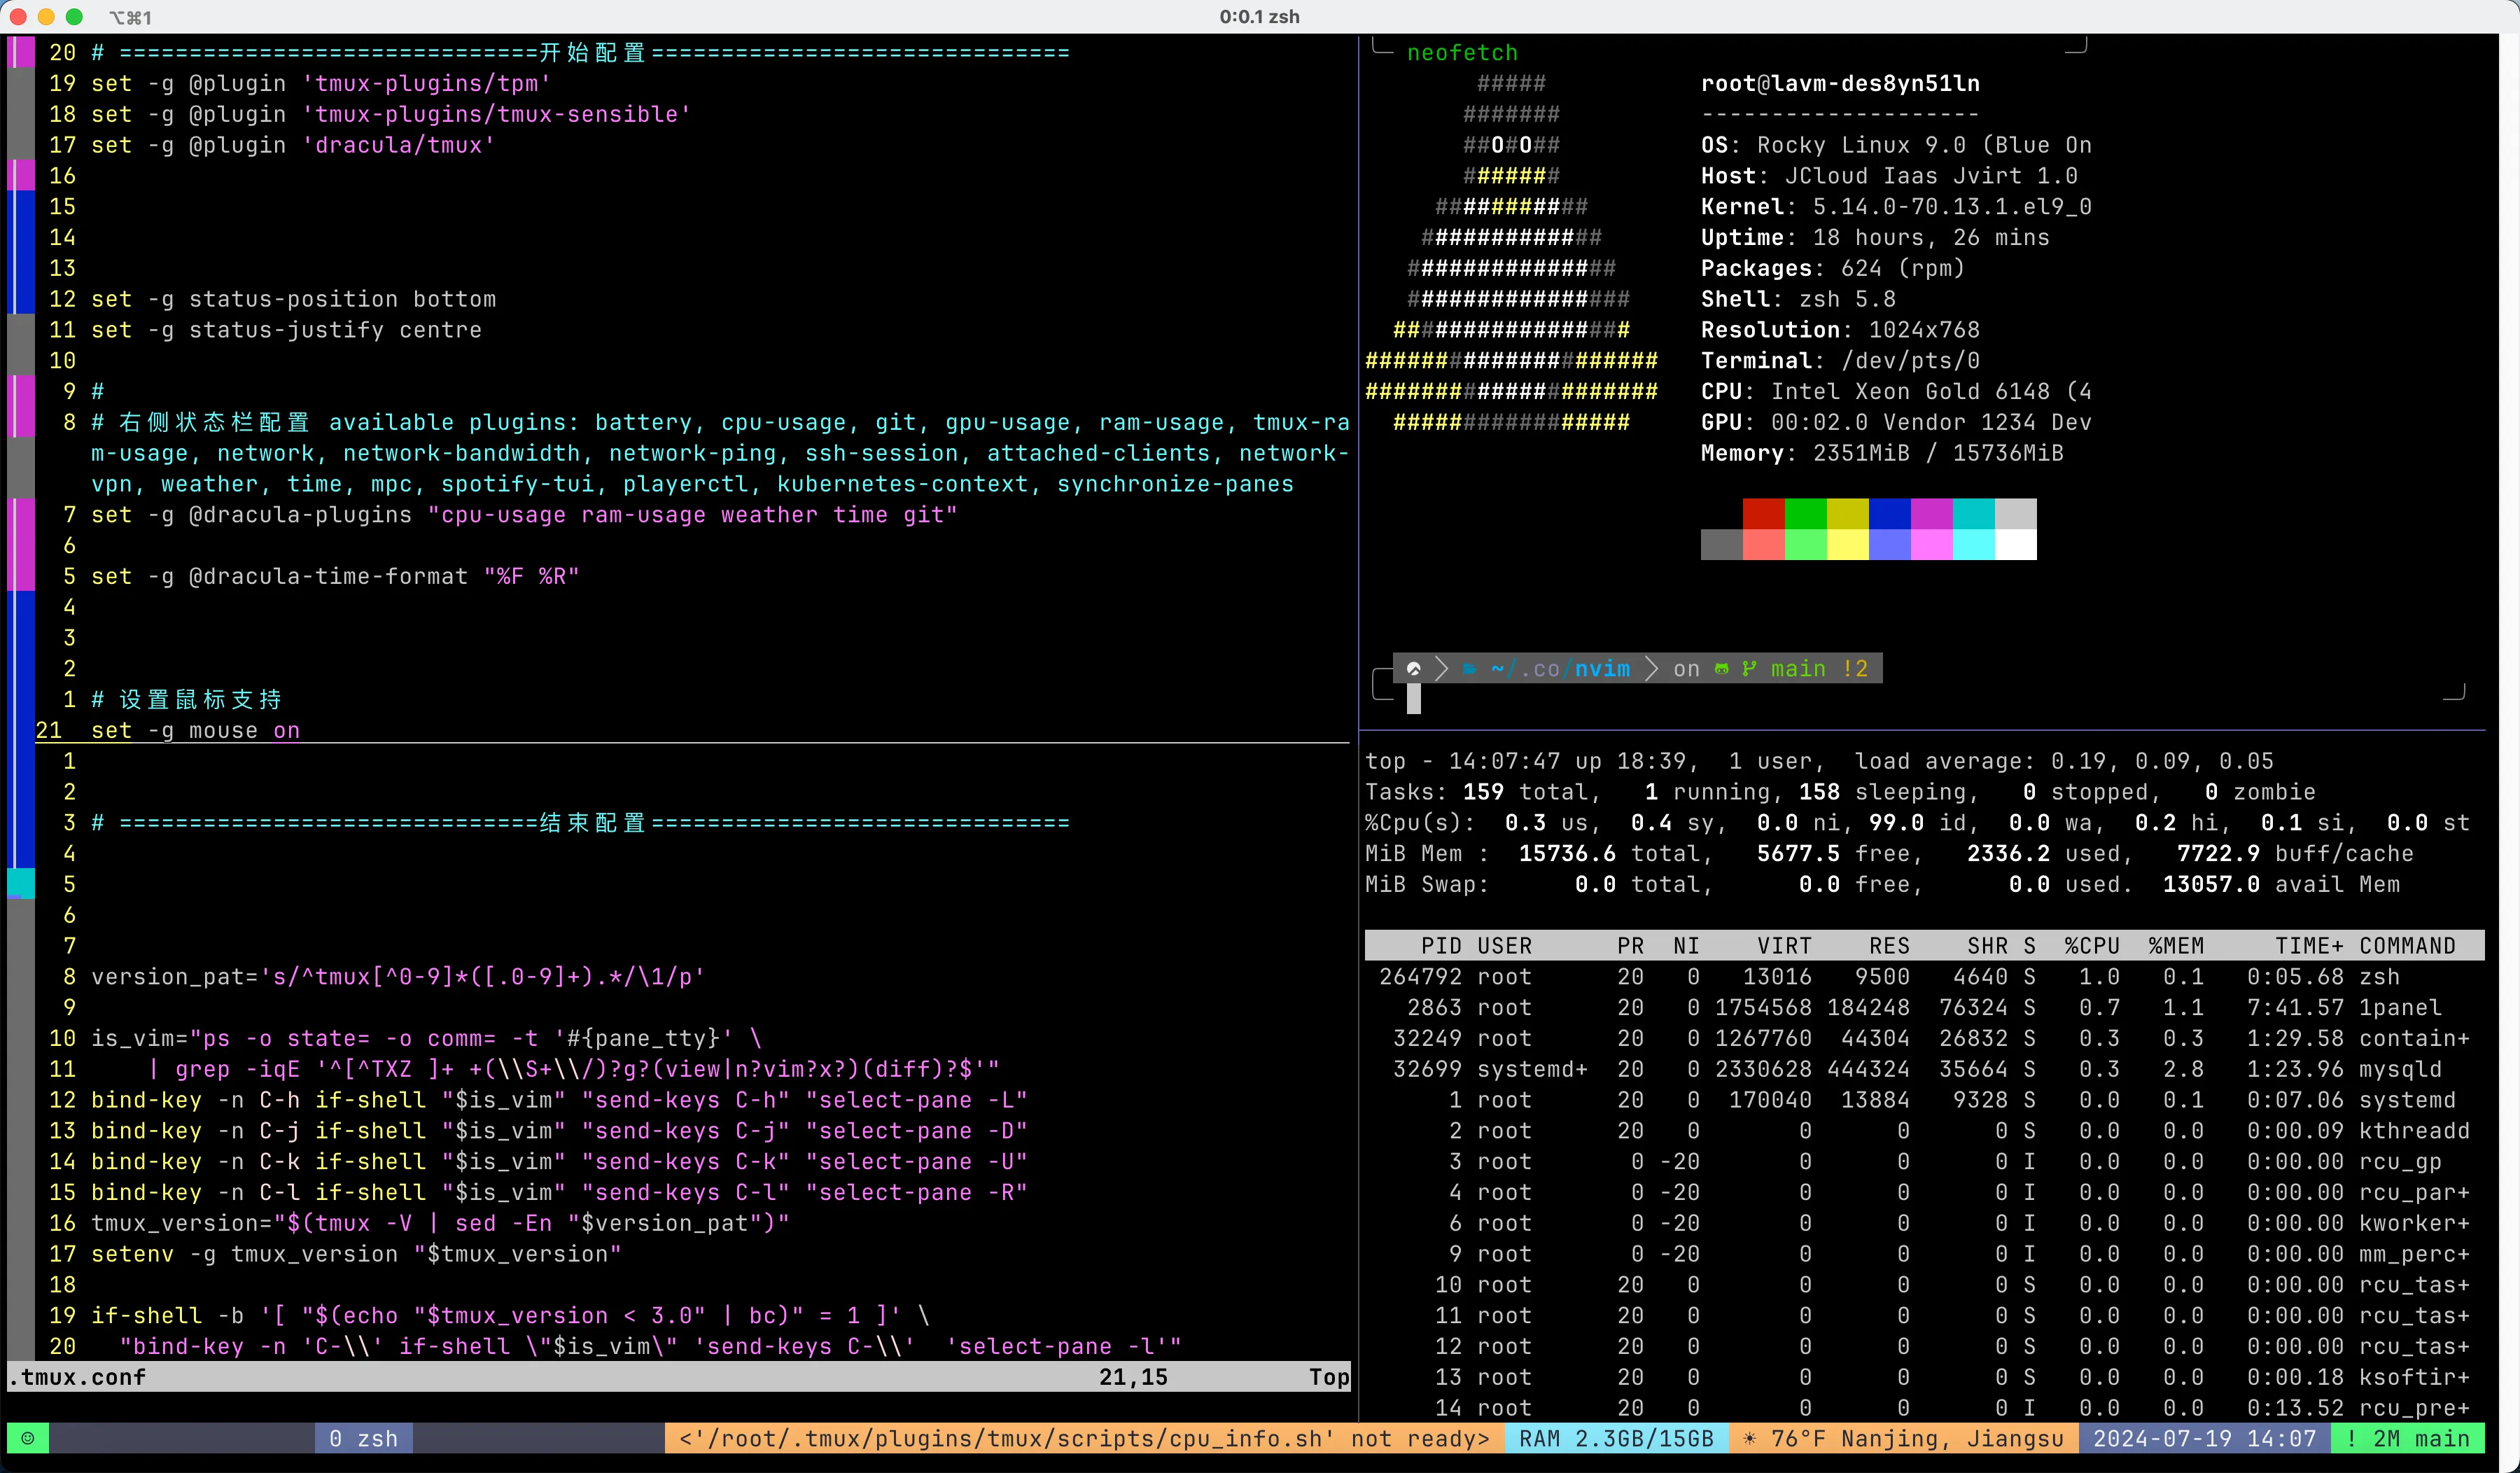Click the cpu_info.sh not ready status segment

click(1084, 1438)
